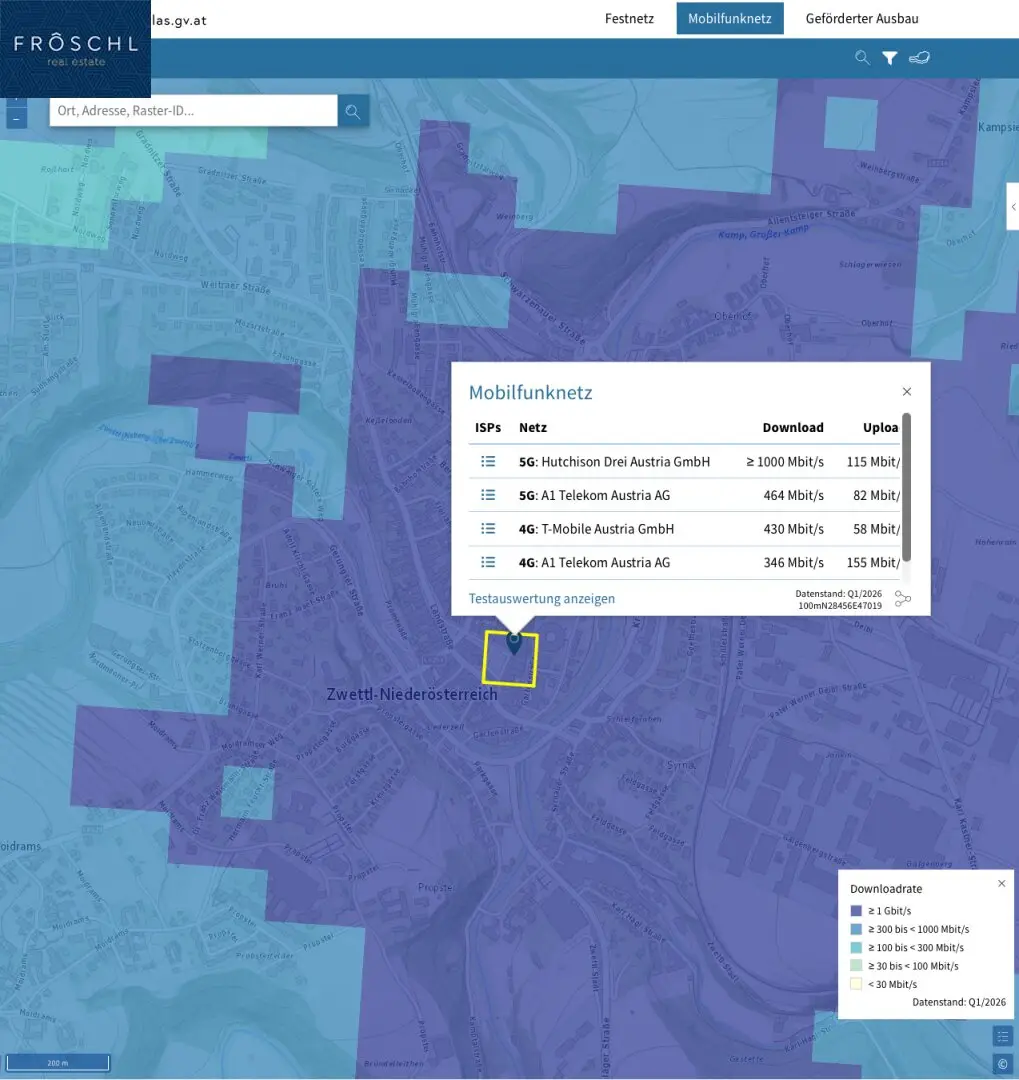Click the < 30 Mbit/s legend swatch

856,984
